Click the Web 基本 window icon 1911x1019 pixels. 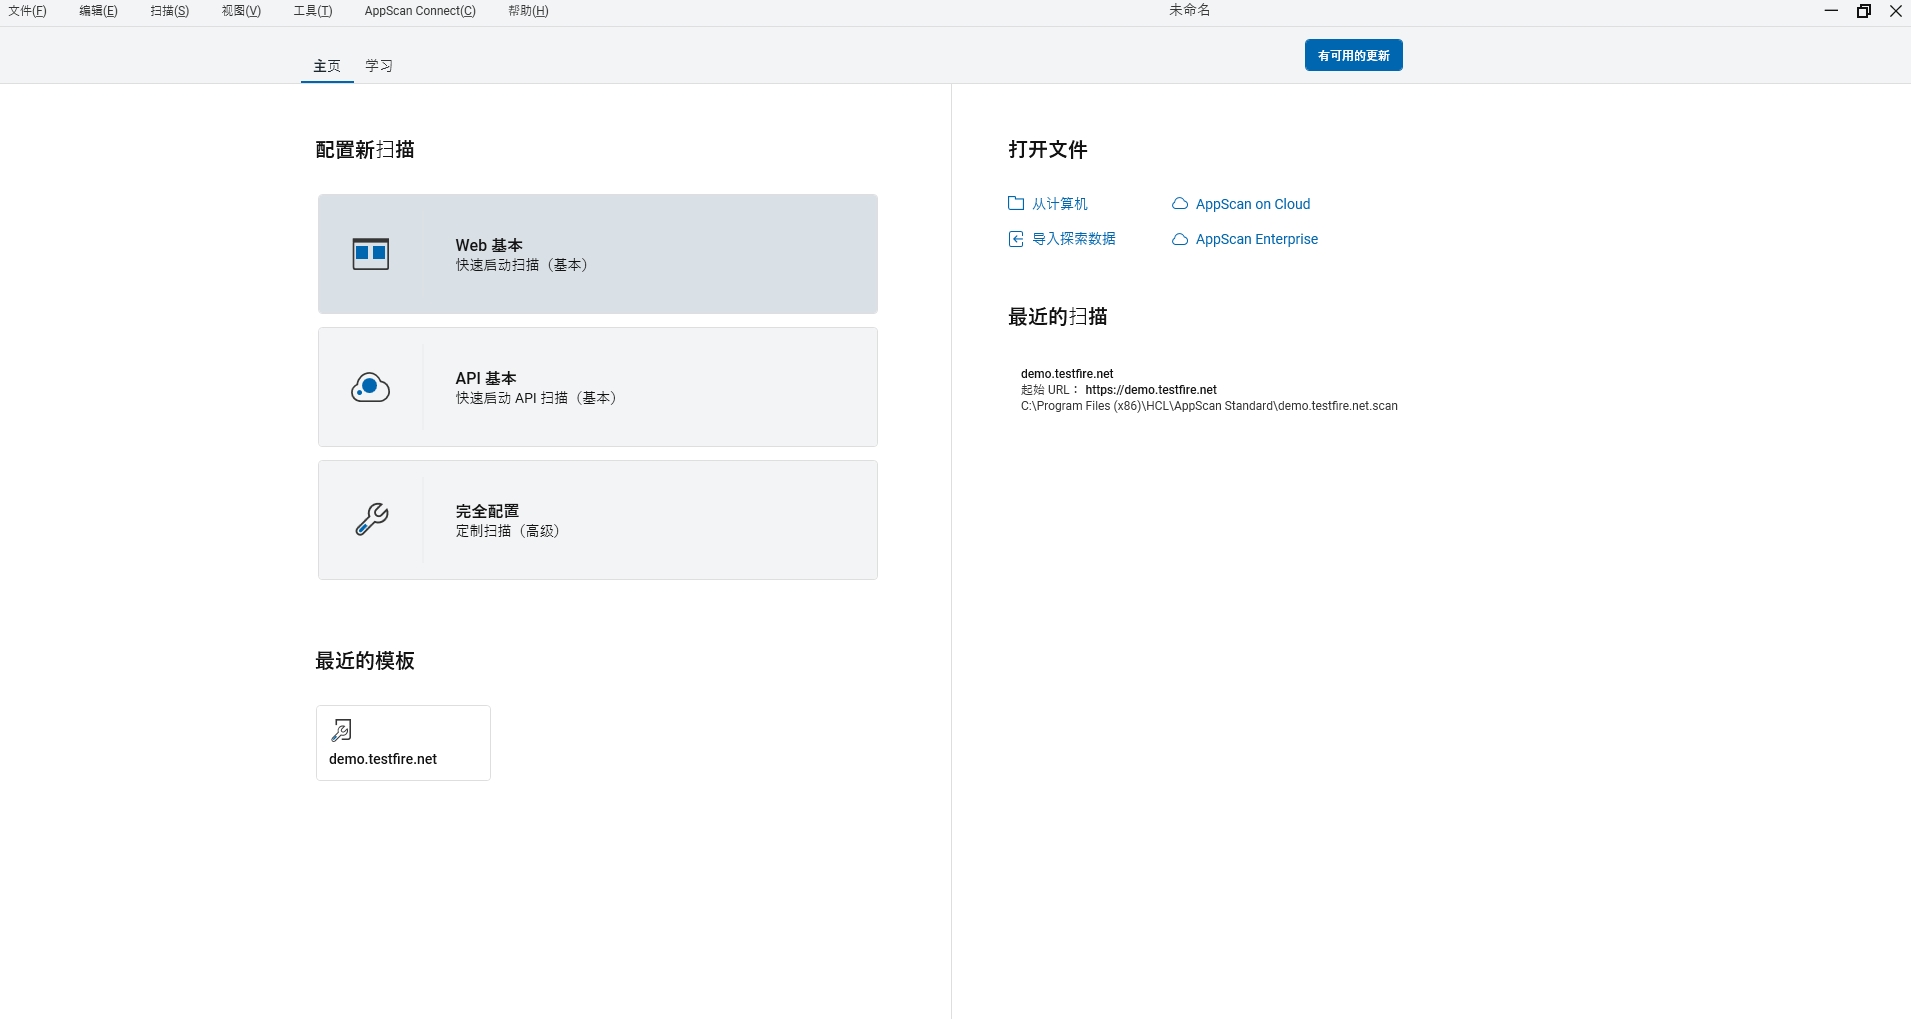[370, 254]
